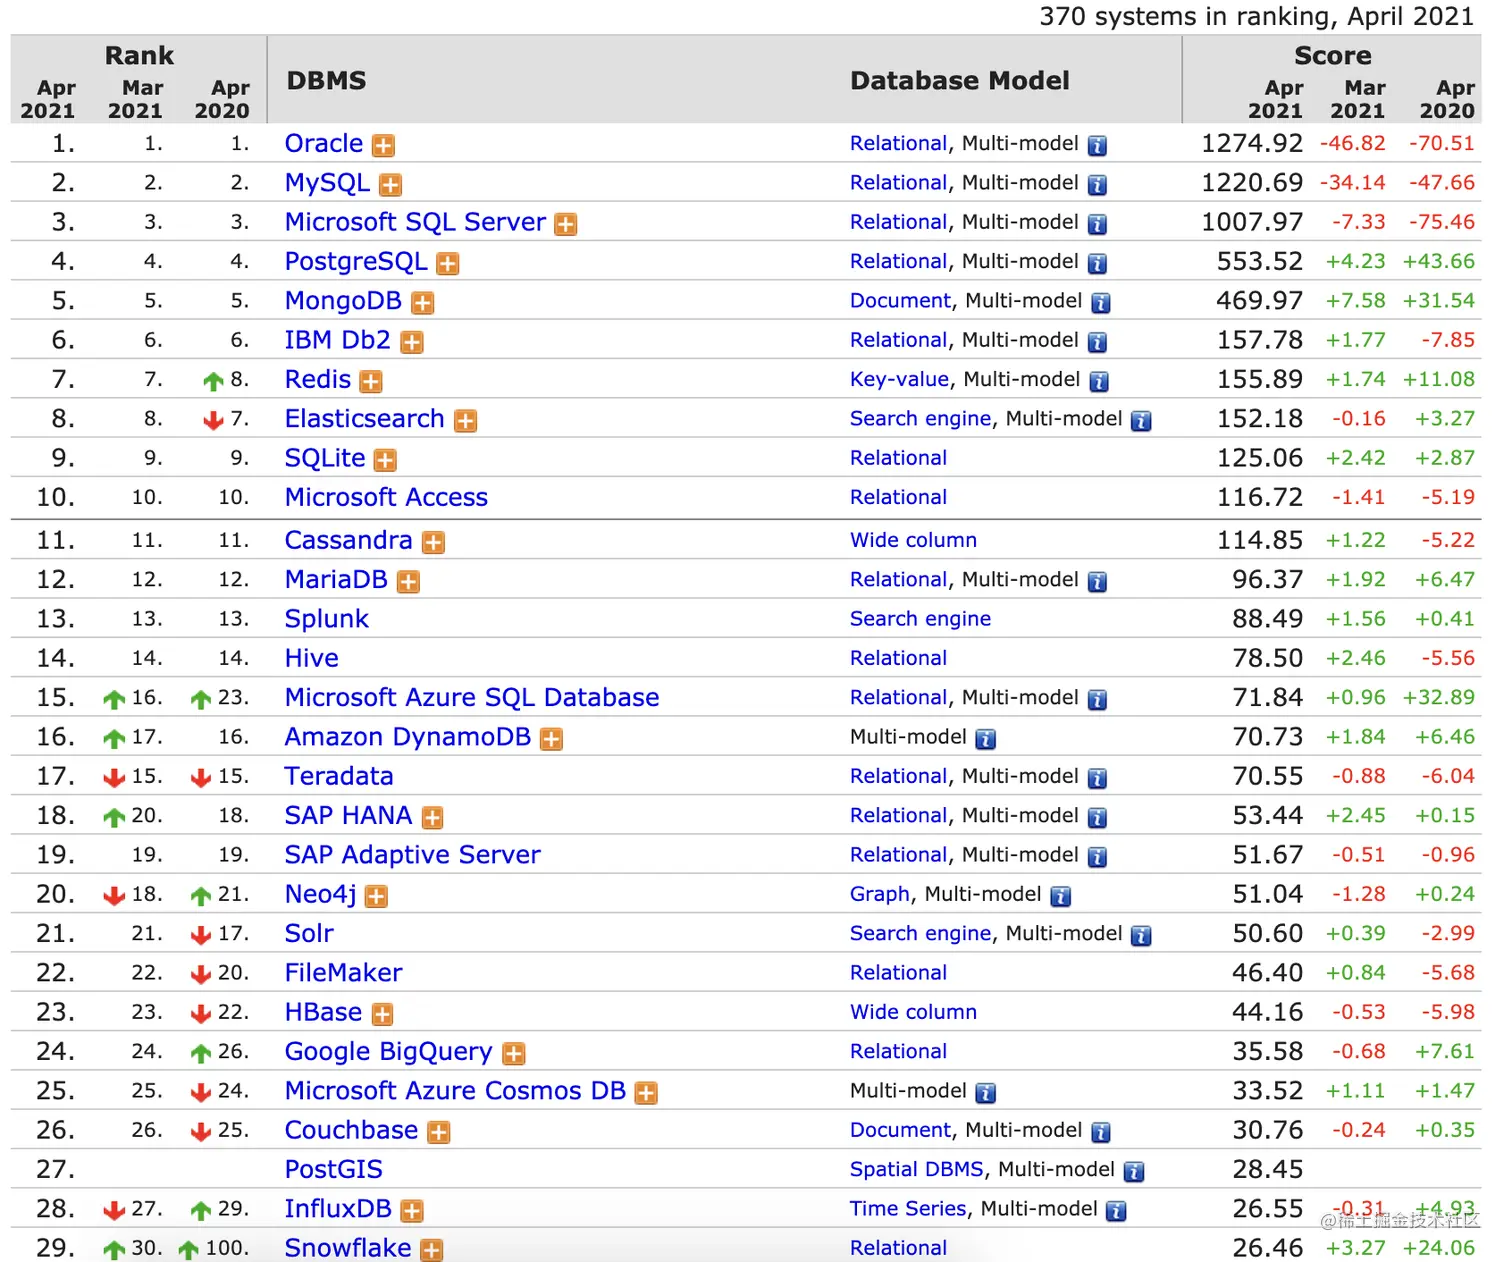1512x1262 pixels.
Task: Click the DBMS column header
Action: 327,81
